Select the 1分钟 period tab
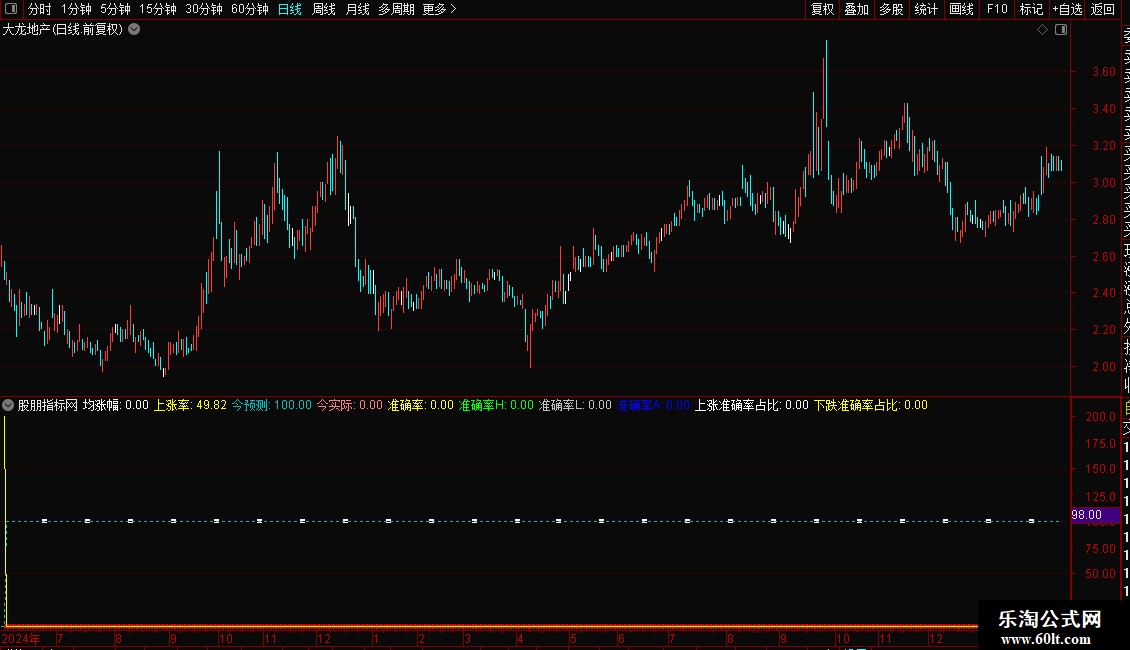The height and width of the screenshot is (650, 1130). 76,9
